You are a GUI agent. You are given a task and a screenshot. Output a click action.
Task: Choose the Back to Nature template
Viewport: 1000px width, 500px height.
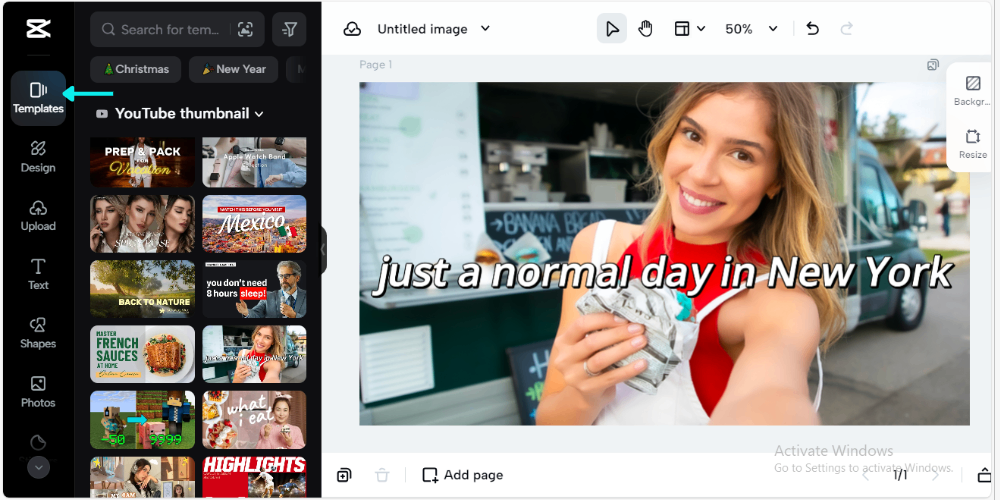(142, 289)
